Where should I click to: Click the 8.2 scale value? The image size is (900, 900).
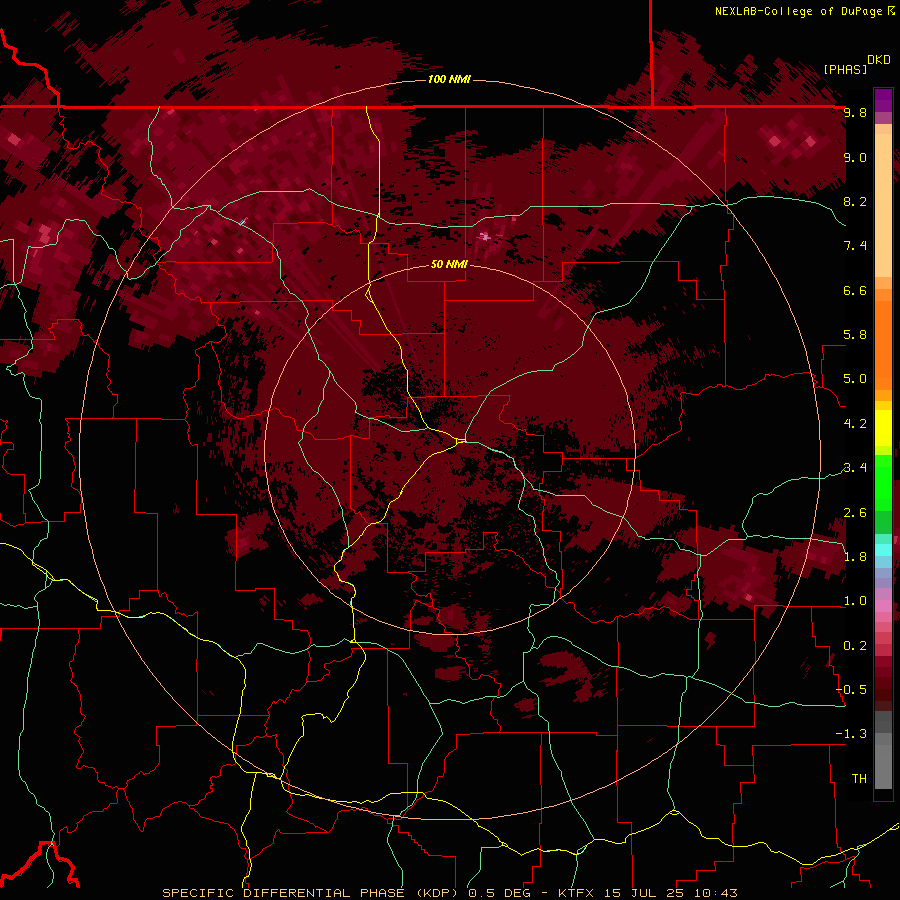[x=855, y=201]
